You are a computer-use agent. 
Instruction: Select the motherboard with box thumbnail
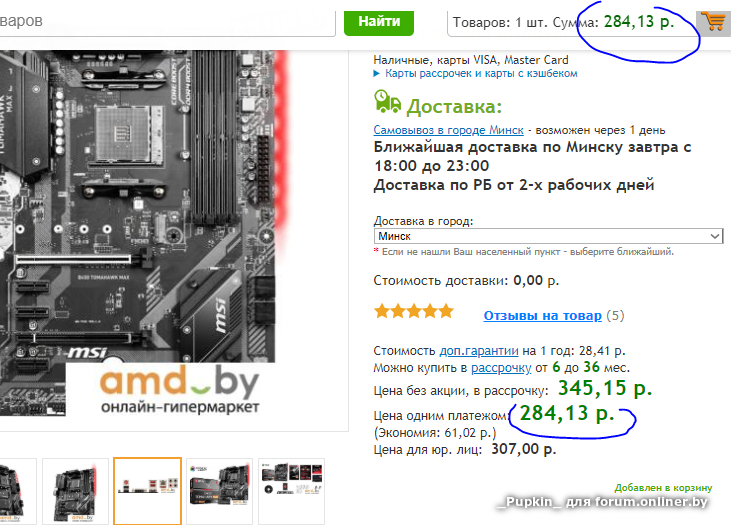(x=220, y=491)
